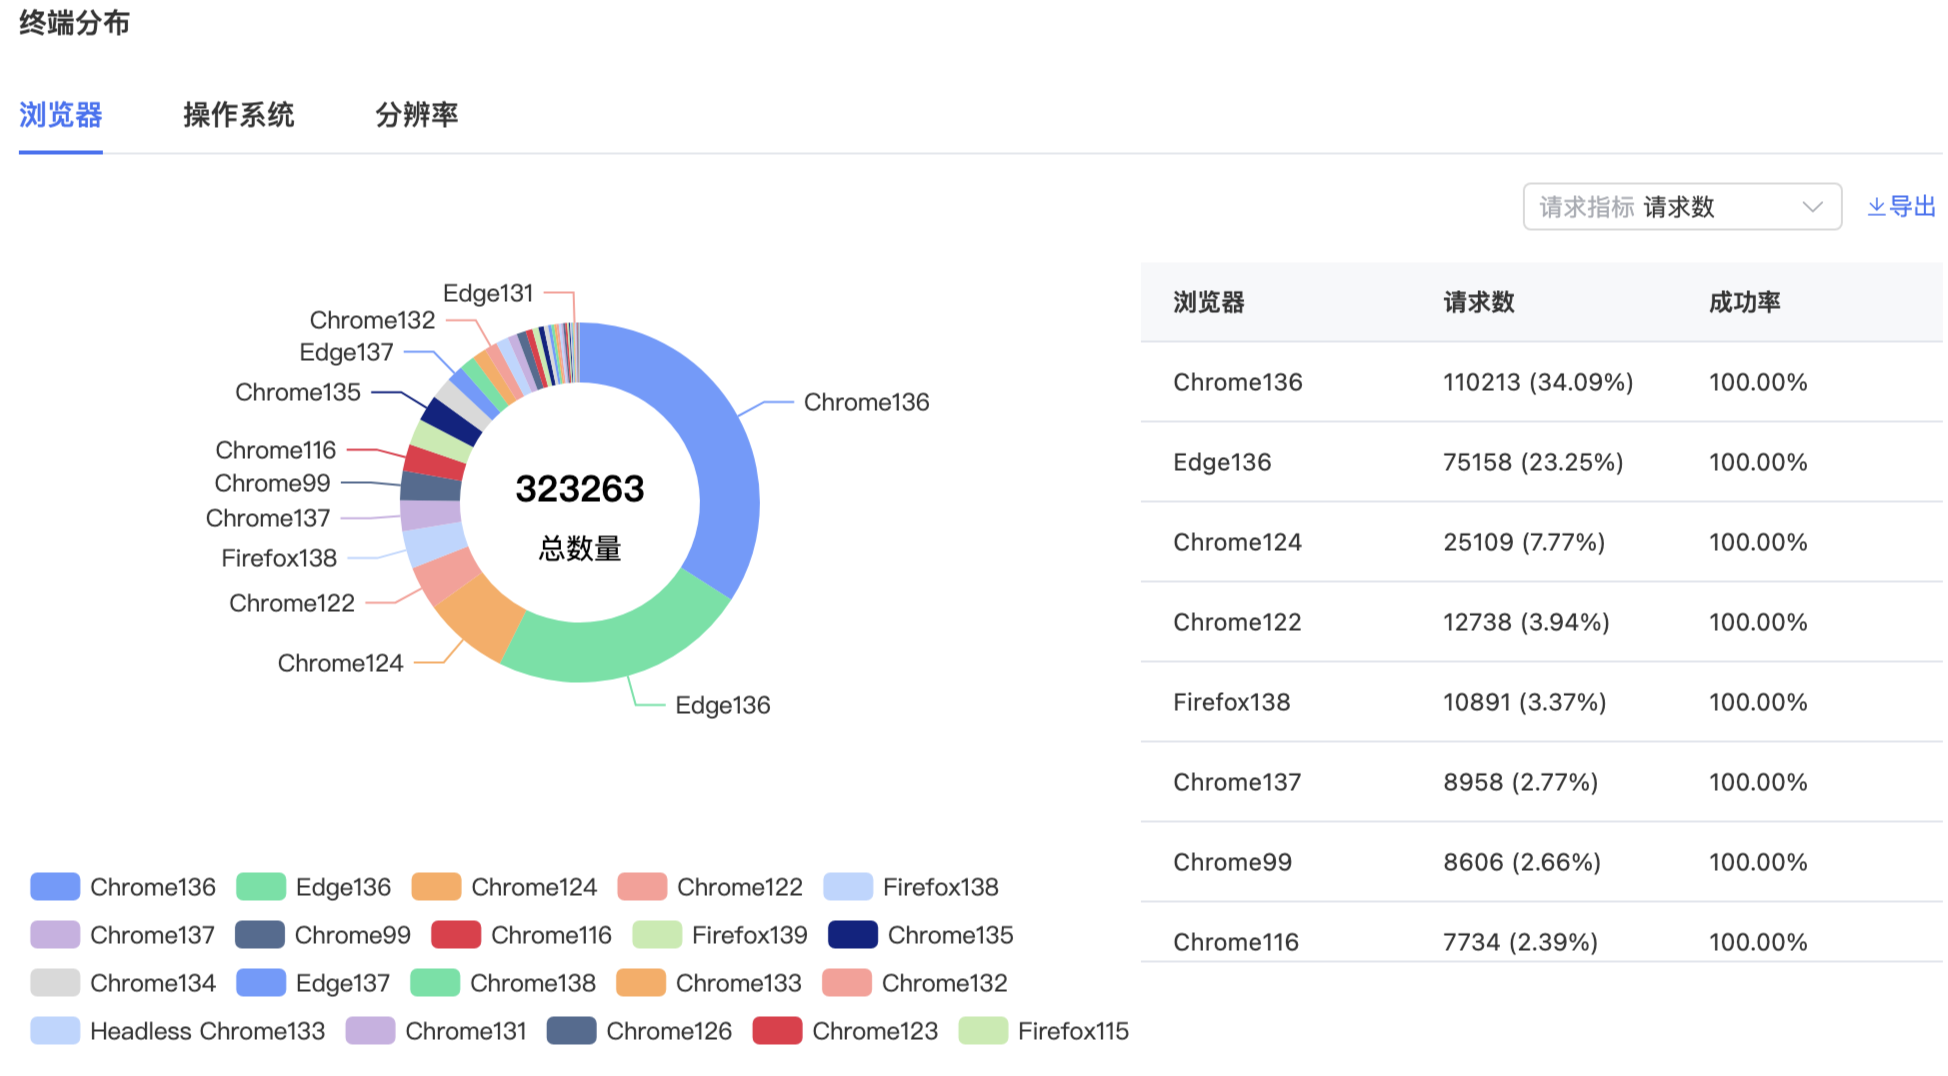Toggle Chrome124 legend swatch
This screenshot has height=1076, width=1948.
[436, 887]
